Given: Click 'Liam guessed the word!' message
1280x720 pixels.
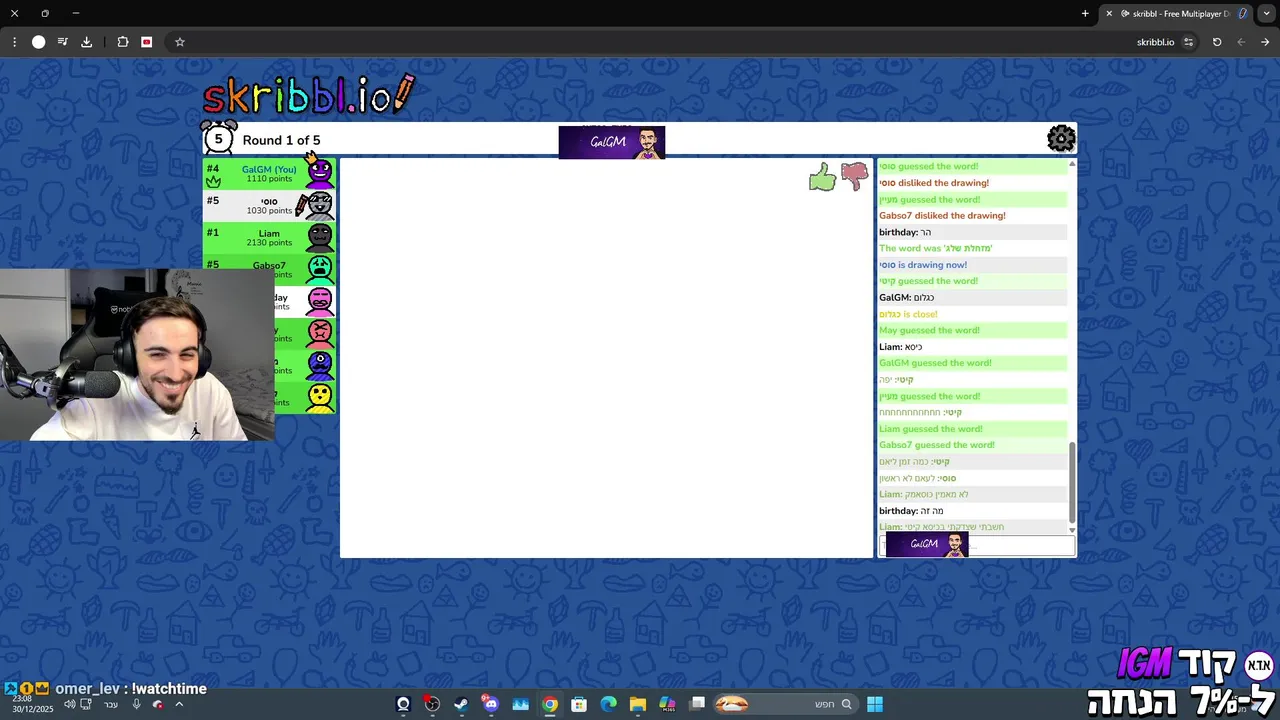Looking at the screenshot, I should coord(930,429).
